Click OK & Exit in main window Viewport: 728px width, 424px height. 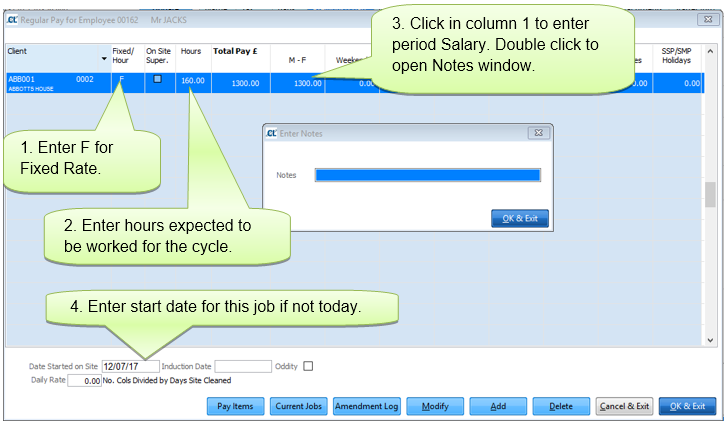[x=687, y=406]
